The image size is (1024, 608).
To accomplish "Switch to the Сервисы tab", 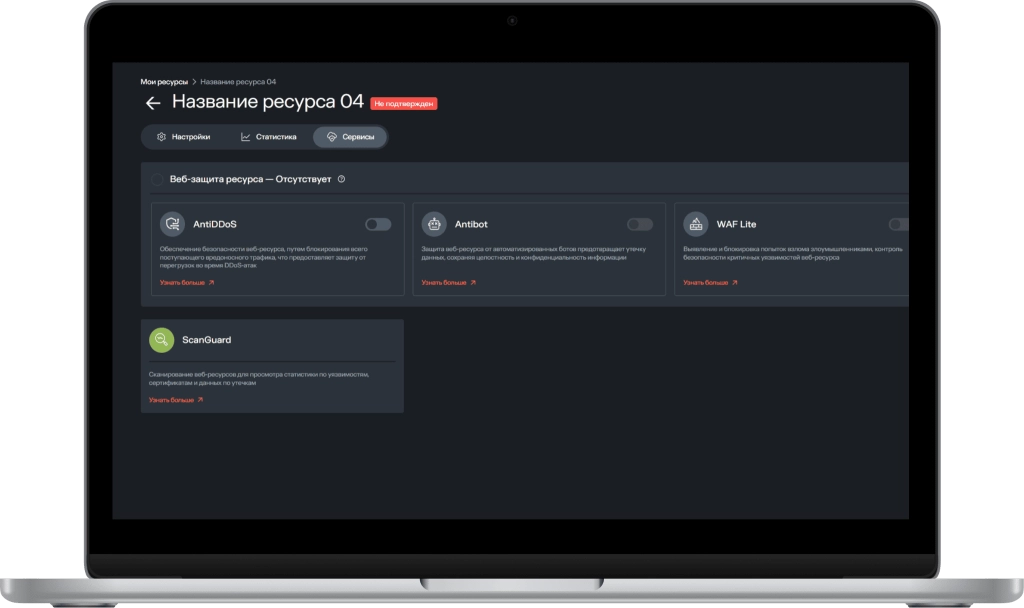I will click(349, 137).
